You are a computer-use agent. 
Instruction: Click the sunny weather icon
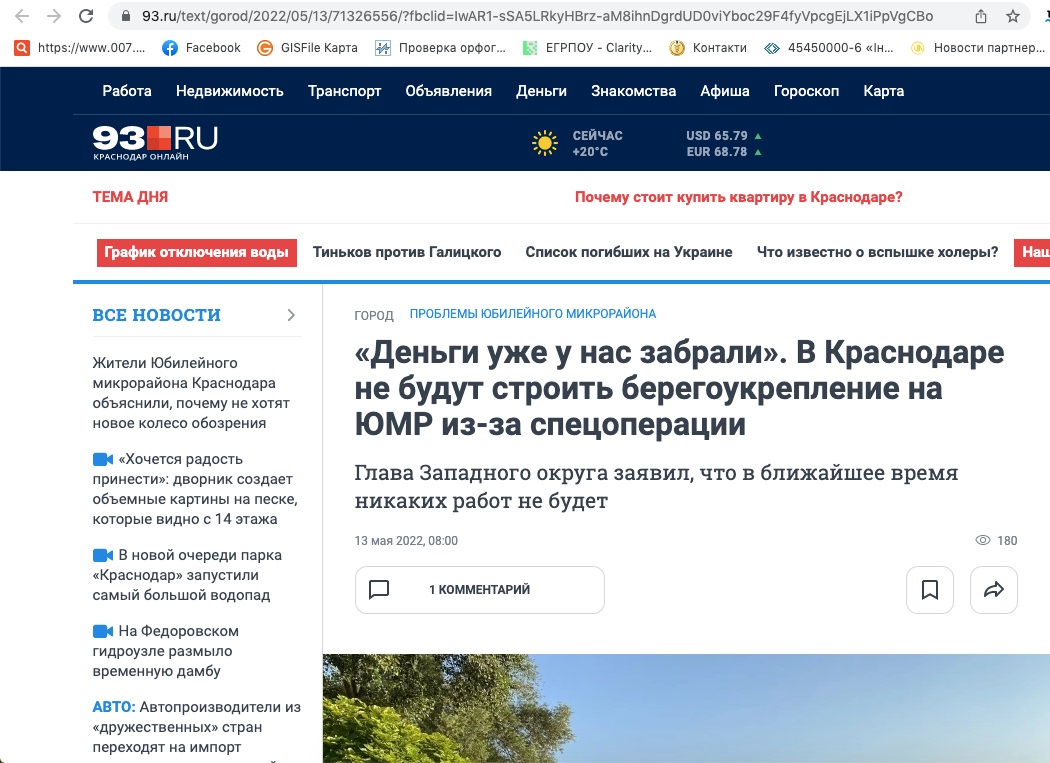544,143
